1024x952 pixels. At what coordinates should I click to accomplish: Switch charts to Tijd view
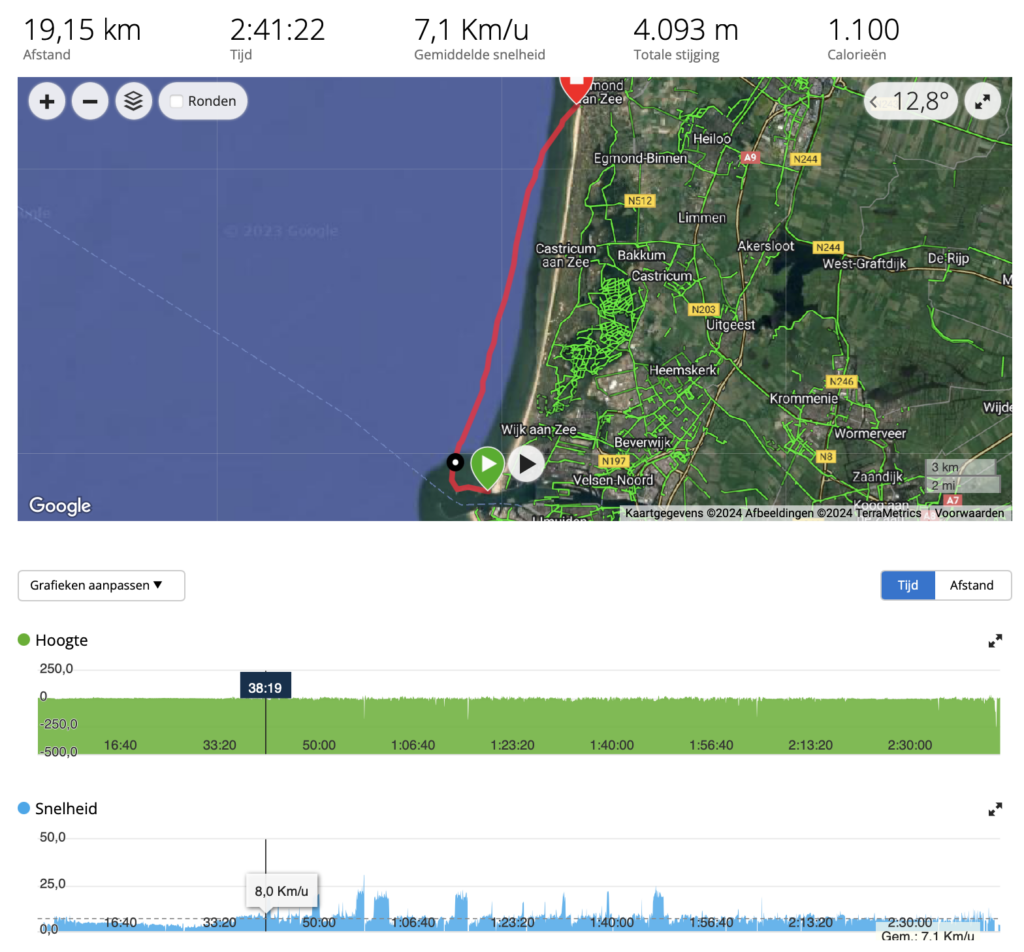[908, 585]
